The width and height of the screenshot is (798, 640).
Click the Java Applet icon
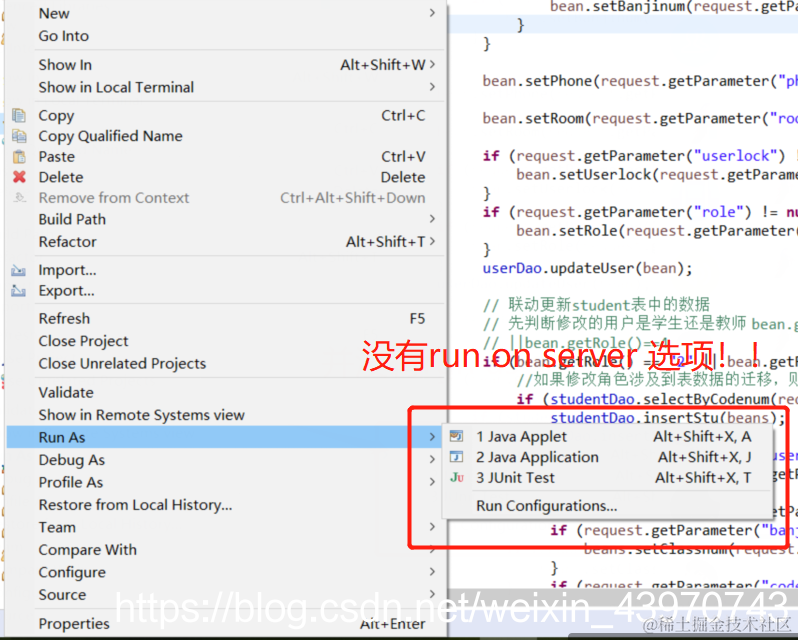pyautogui.click(x=457, y=436)
